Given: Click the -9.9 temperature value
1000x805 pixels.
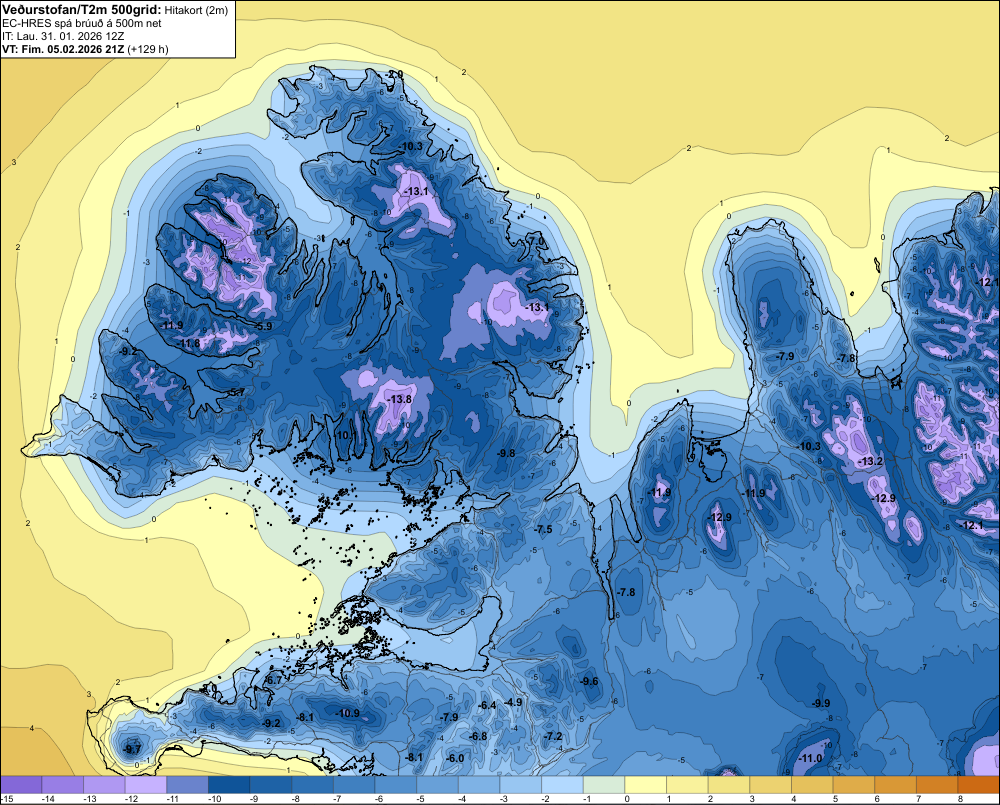Looking at the screenshot, I should click(821, 704).
